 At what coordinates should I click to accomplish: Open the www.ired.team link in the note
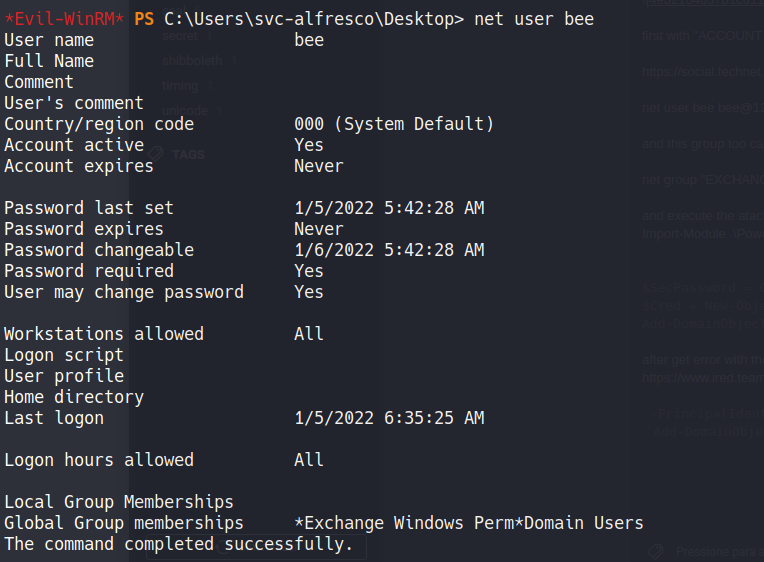point(702,380)
